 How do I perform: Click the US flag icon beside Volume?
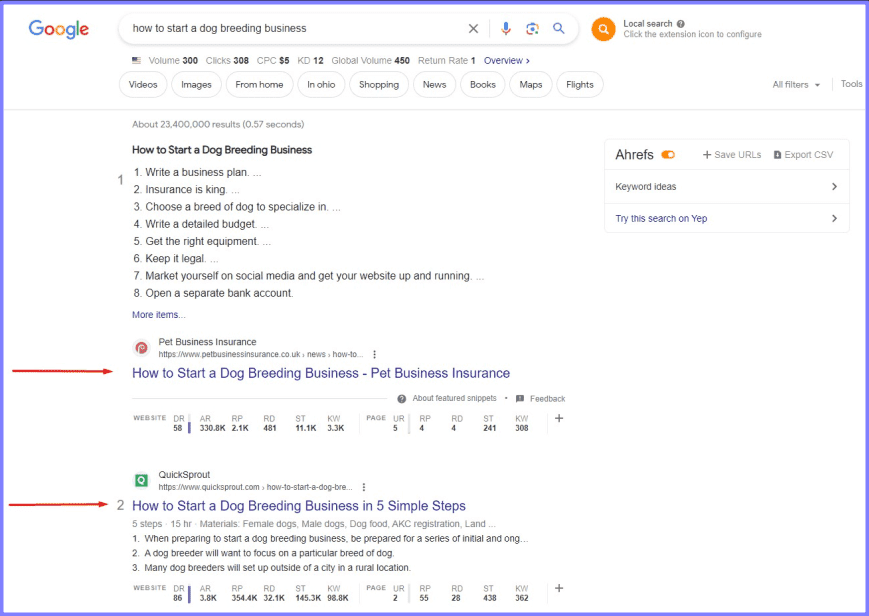tap(136, 60)
